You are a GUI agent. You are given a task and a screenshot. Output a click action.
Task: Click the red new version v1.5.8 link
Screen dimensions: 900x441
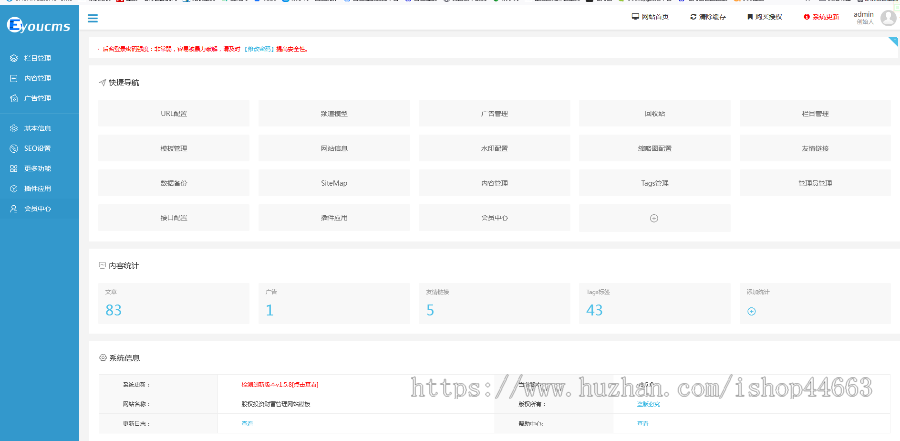pyautogui.click(x=280, y=384)
